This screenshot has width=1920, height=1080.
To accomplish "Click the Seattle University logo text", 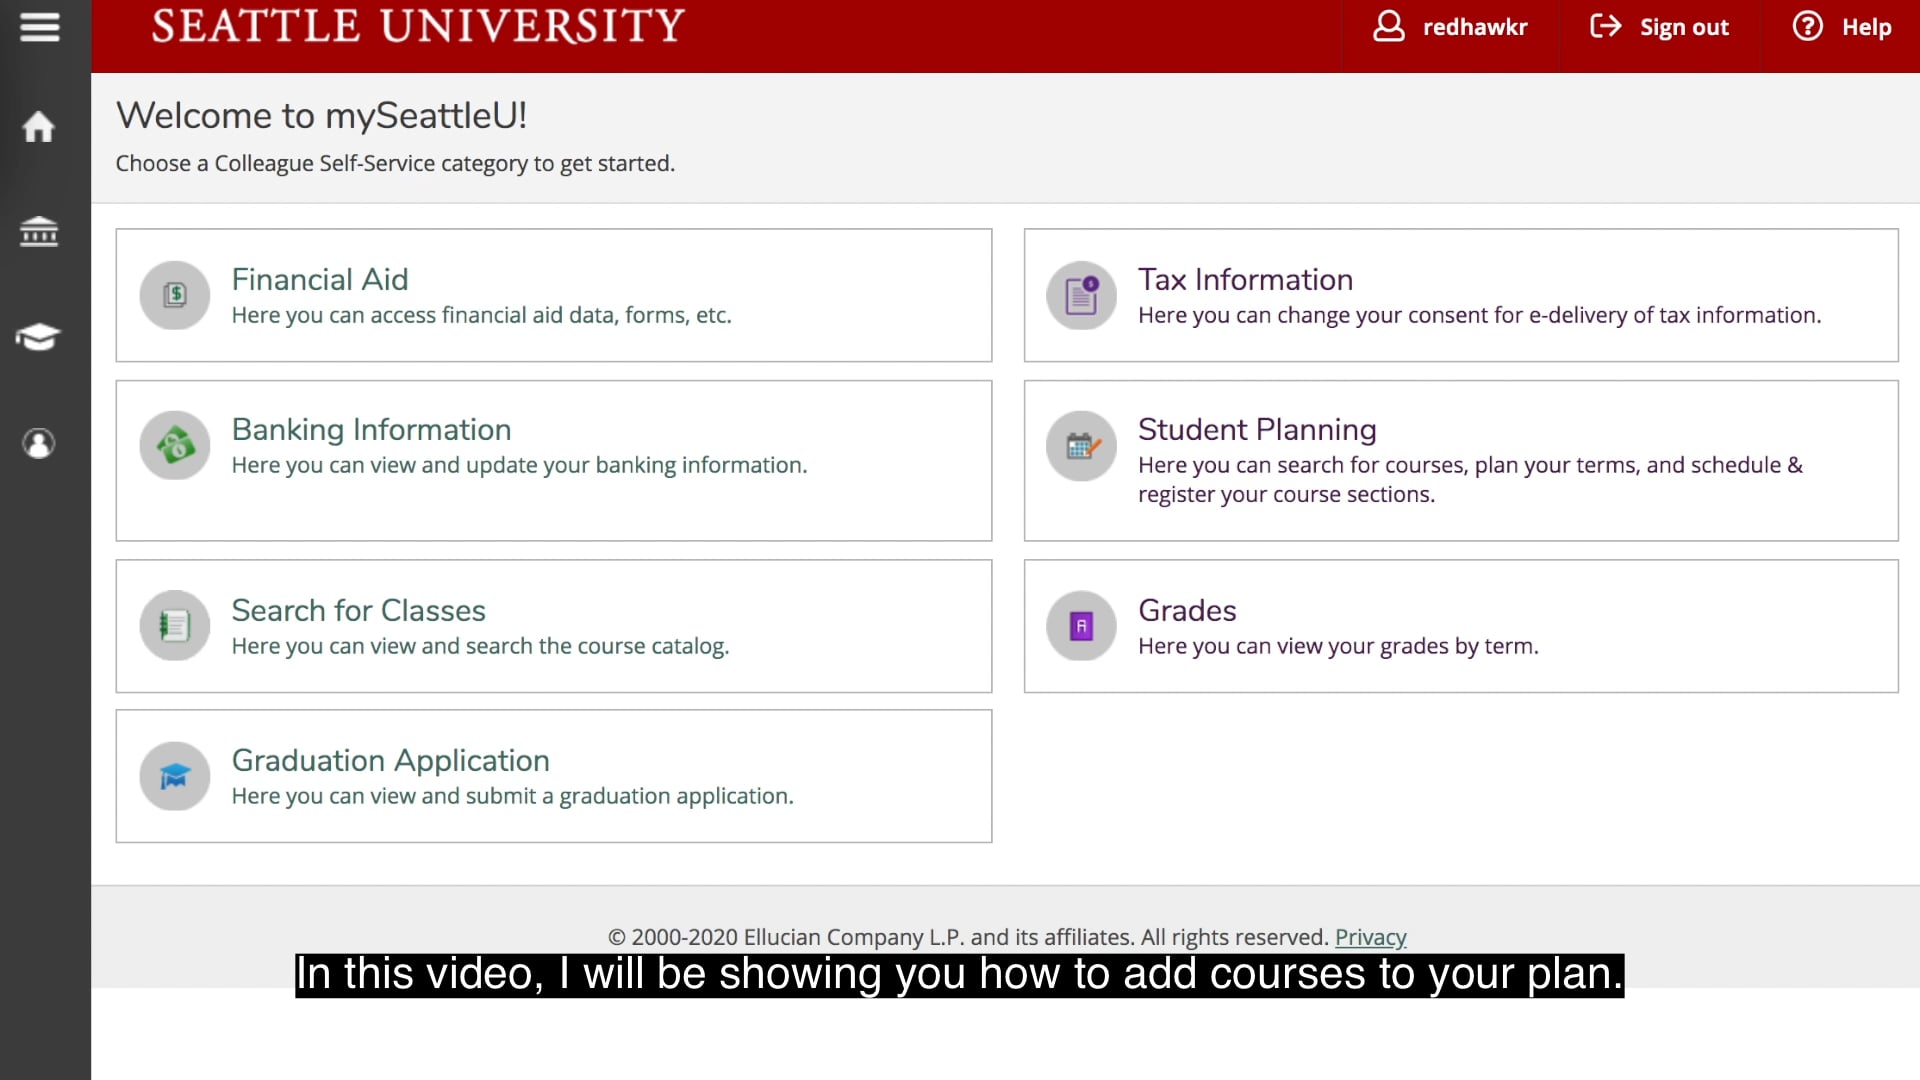I will coord(418,26).
